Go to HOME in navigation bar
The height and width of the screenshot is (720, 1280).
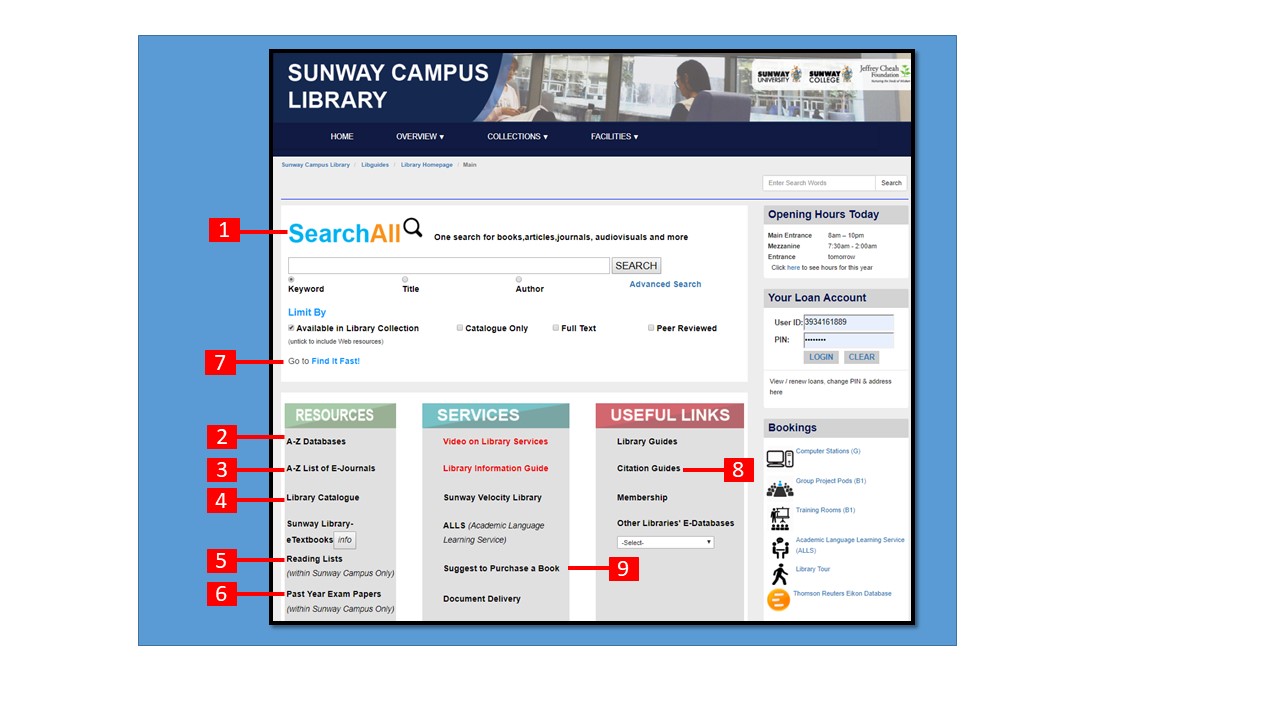pyautogui.click(x=342, y=137)
